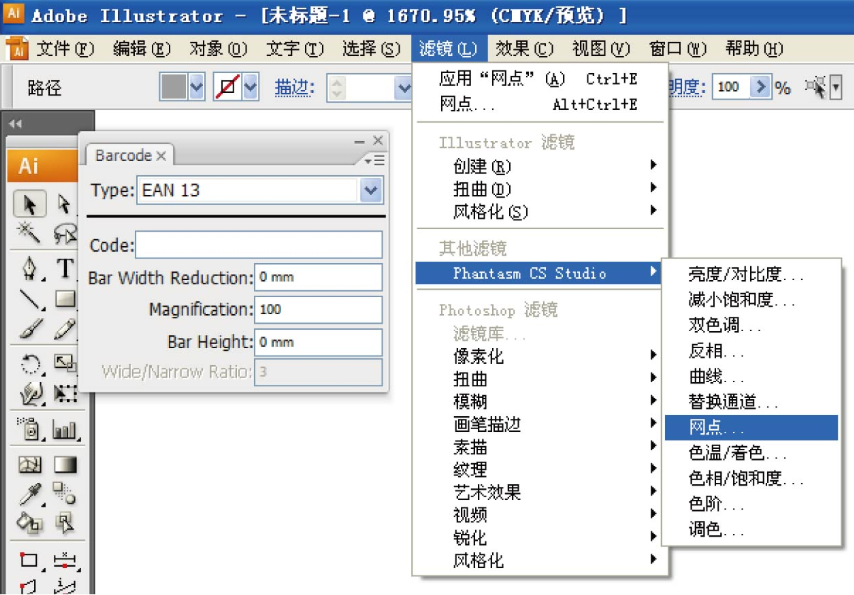Screen dimensions: 854x595
Task: Open the 对象(O) menu
Action: [x=218, y=48]
